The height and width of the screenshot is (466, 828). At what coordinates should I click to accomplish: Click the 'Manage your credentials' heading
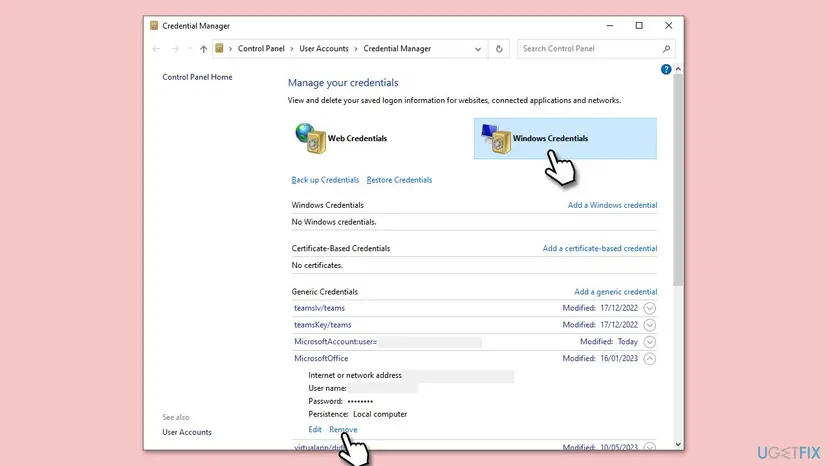tap(343, 83)
